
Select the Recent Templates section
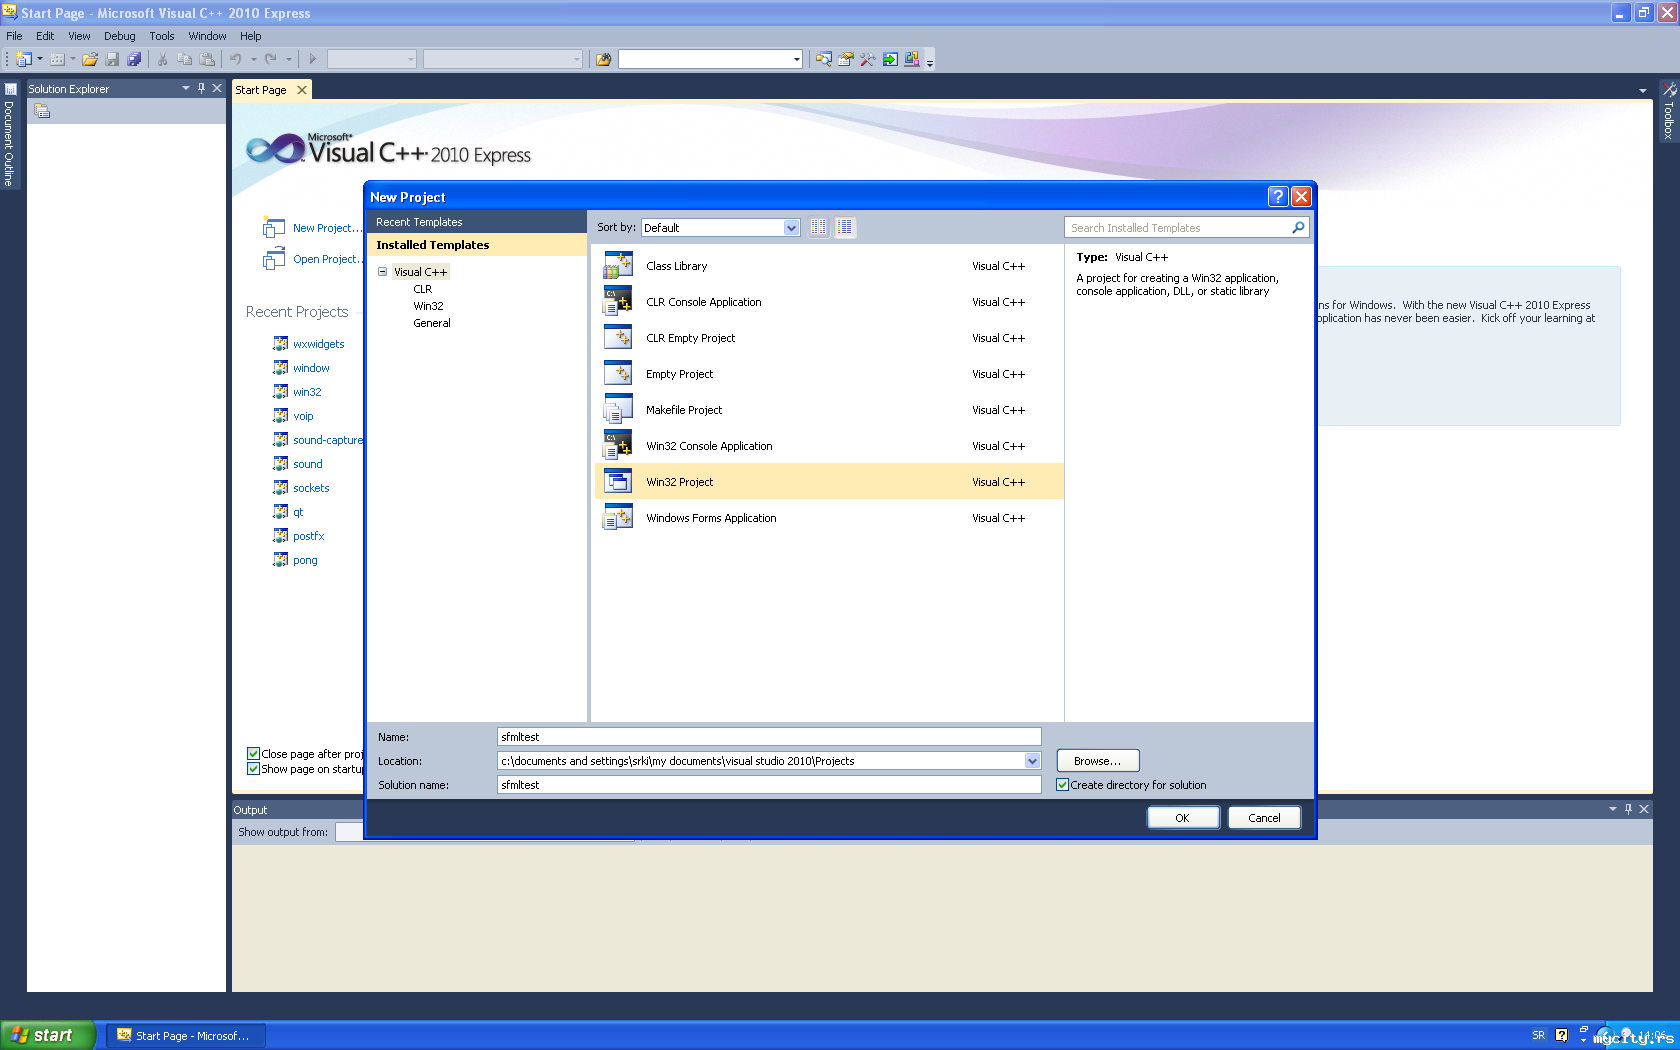pyautogui.click(x=477, y=222)
